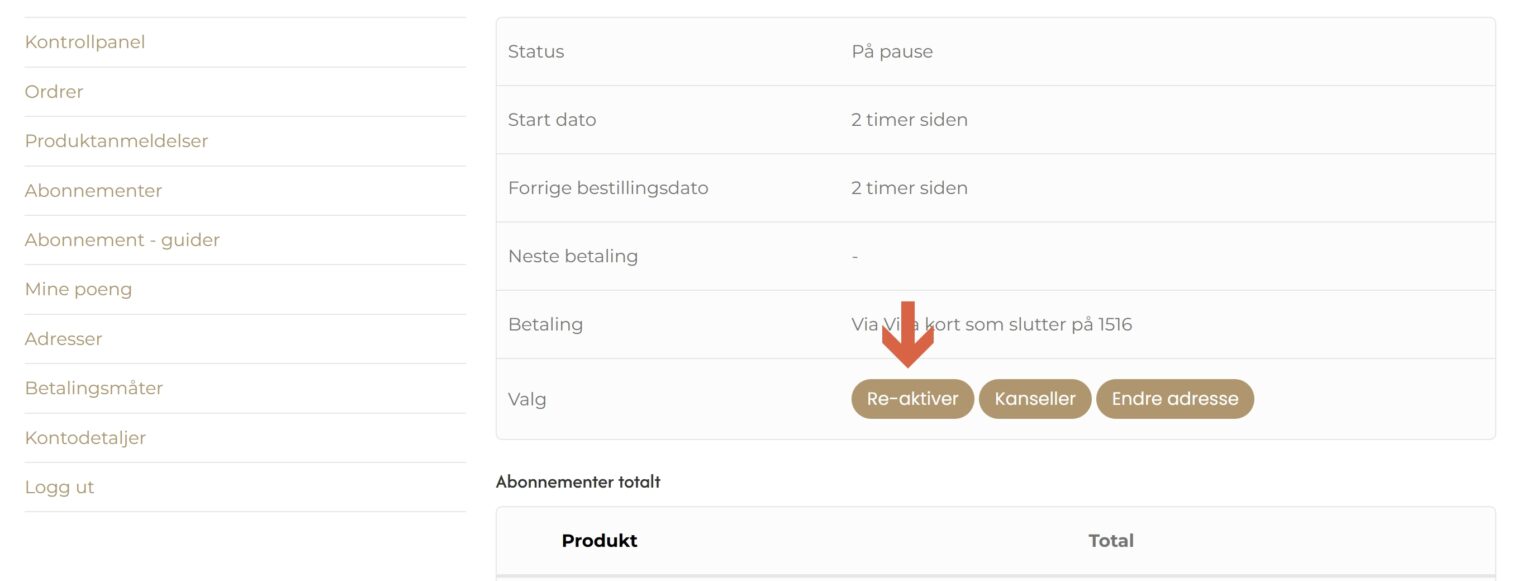The height and width of the screenshot is (581, 1536).
Task: Manage Betalingsmåter settings
Action: pos(94,388)
